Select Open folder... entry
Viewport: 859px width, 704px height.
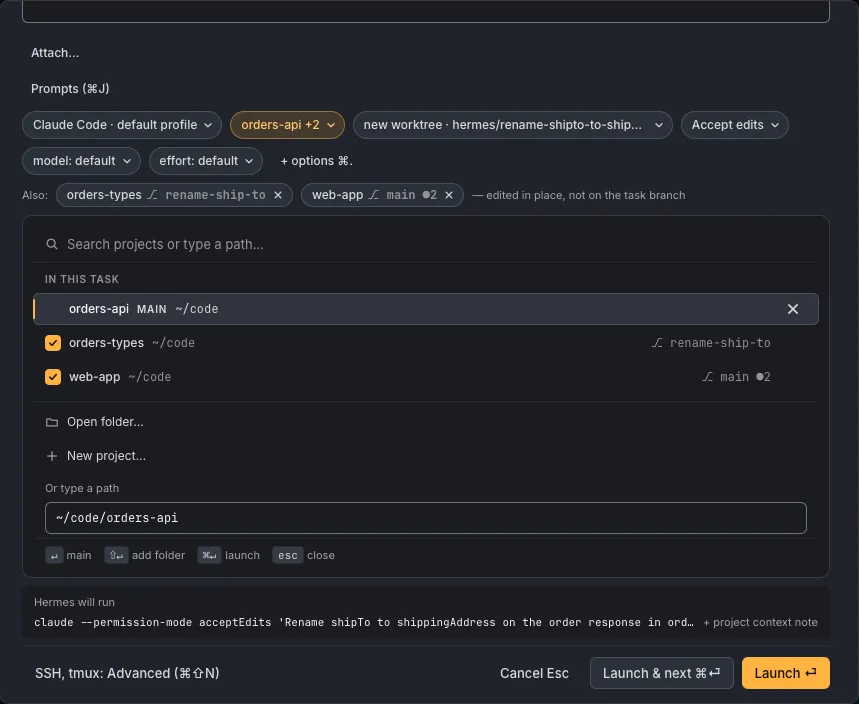426,422
